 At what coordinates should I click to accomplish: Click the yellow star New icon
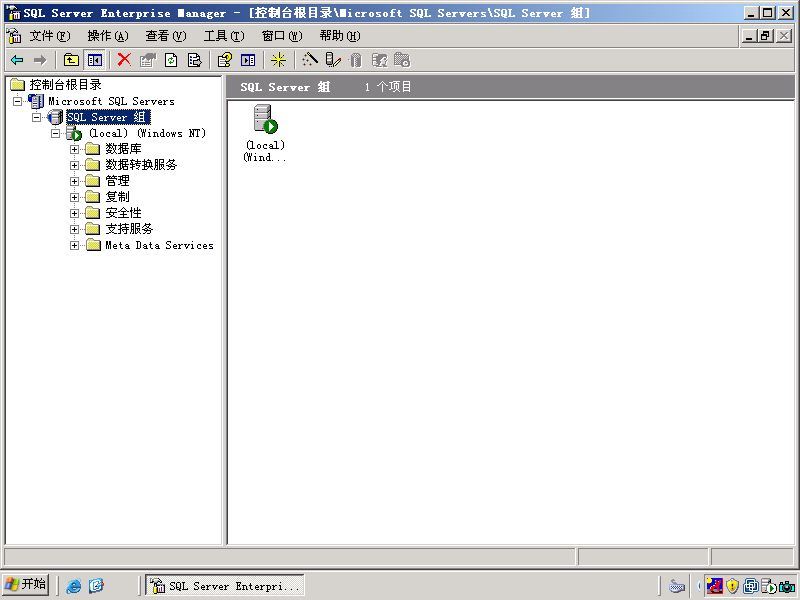(x=278, y=60)
